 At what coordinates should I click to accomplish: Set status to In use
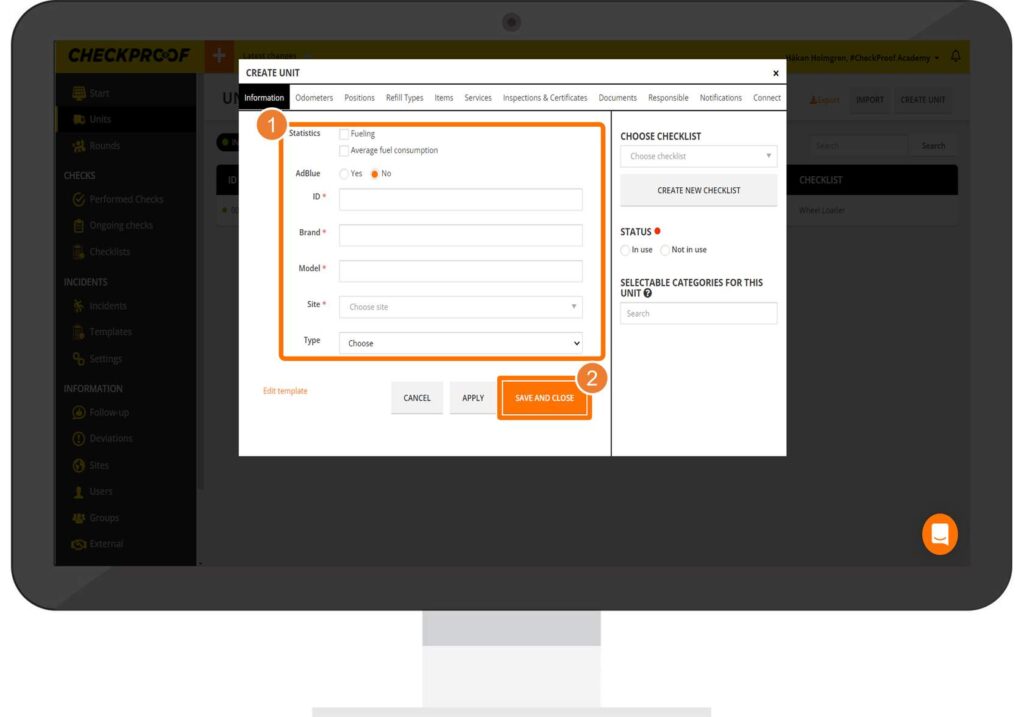click(626, 250)
